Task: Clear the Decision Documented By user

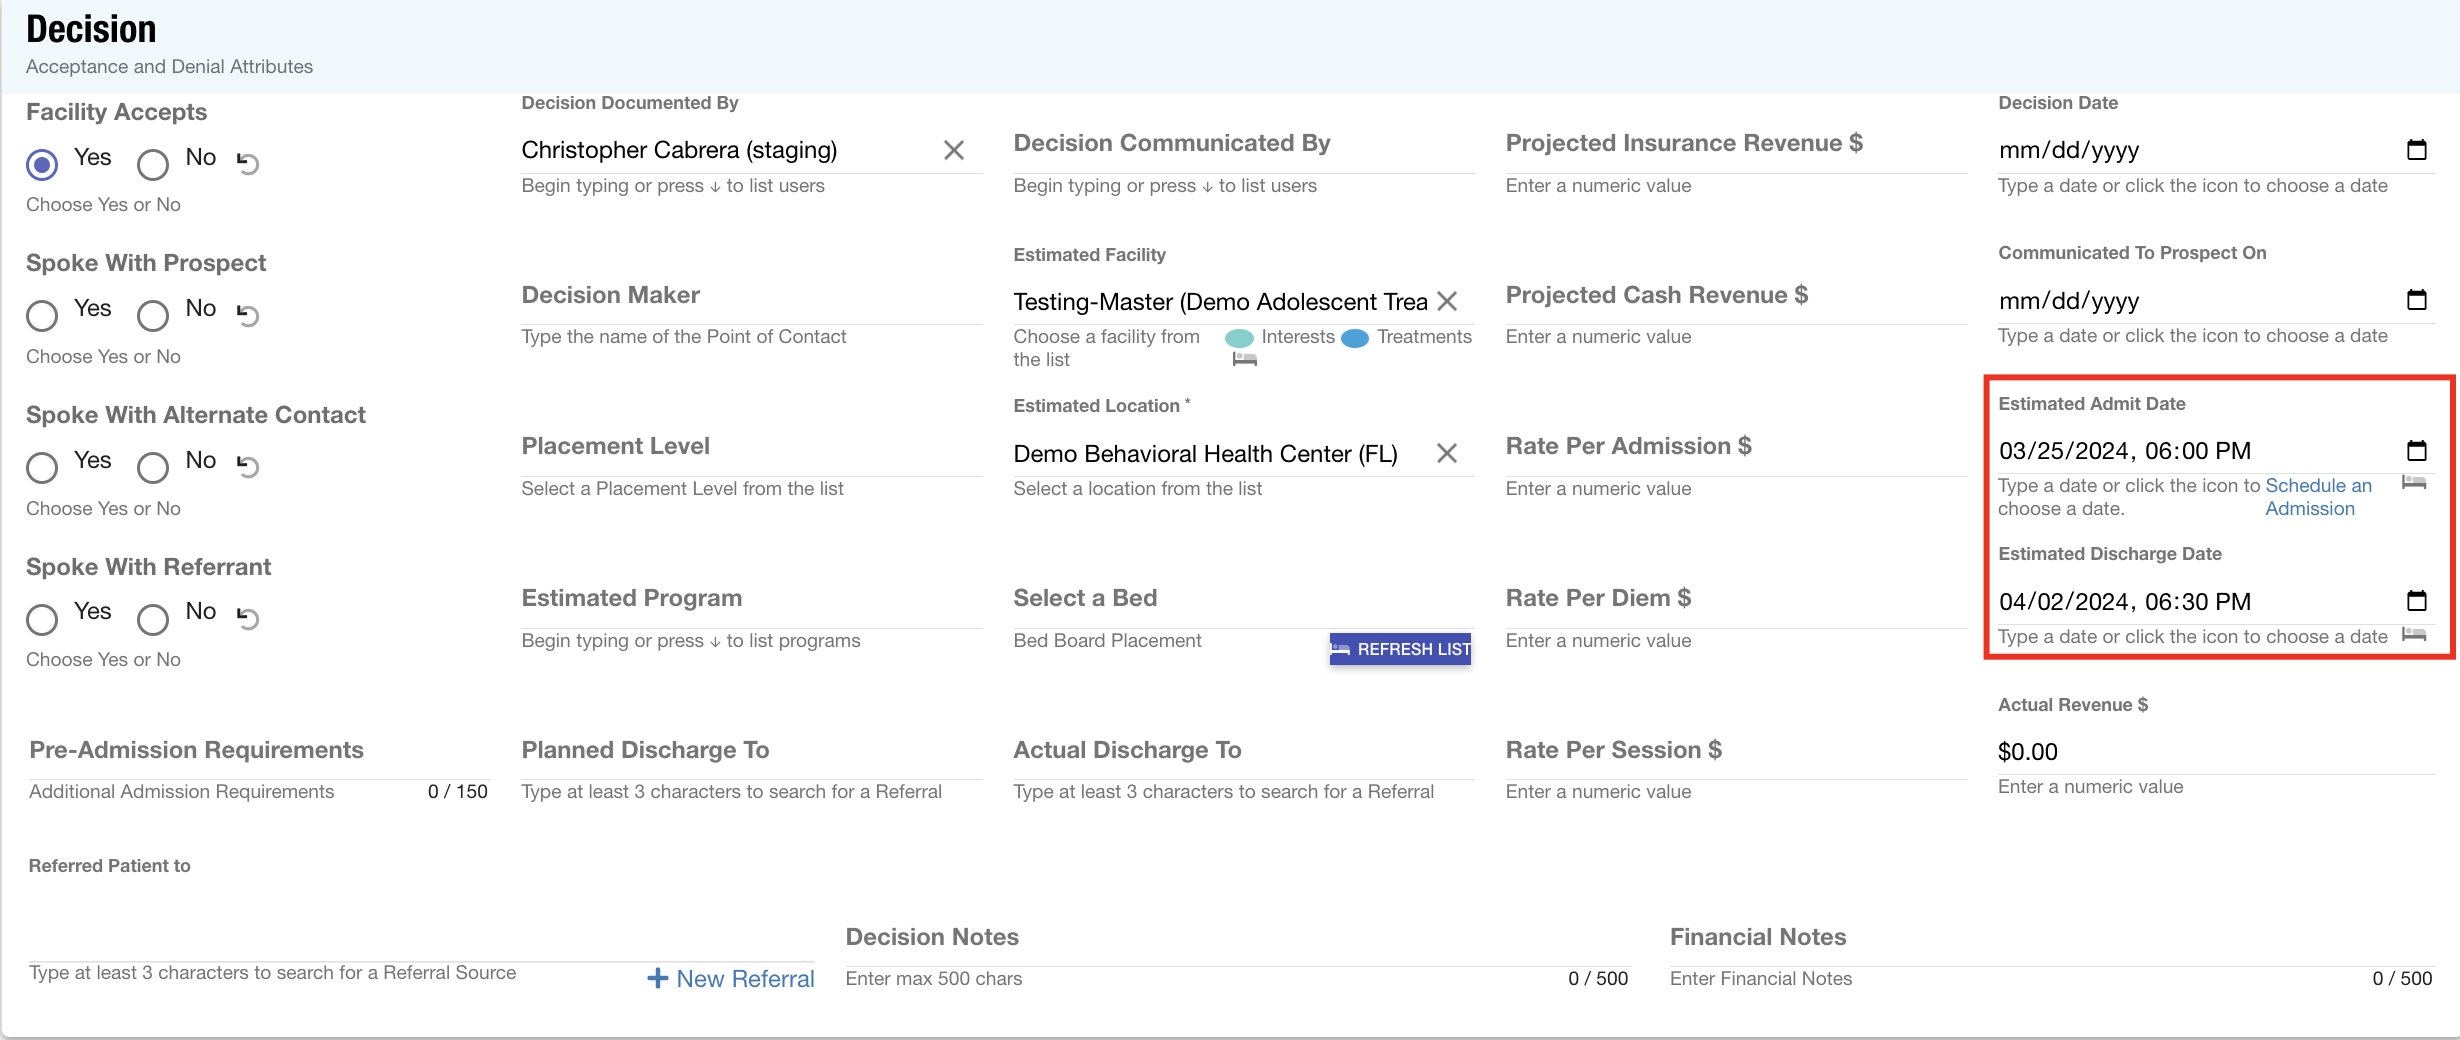Action: tap(953, 150)
